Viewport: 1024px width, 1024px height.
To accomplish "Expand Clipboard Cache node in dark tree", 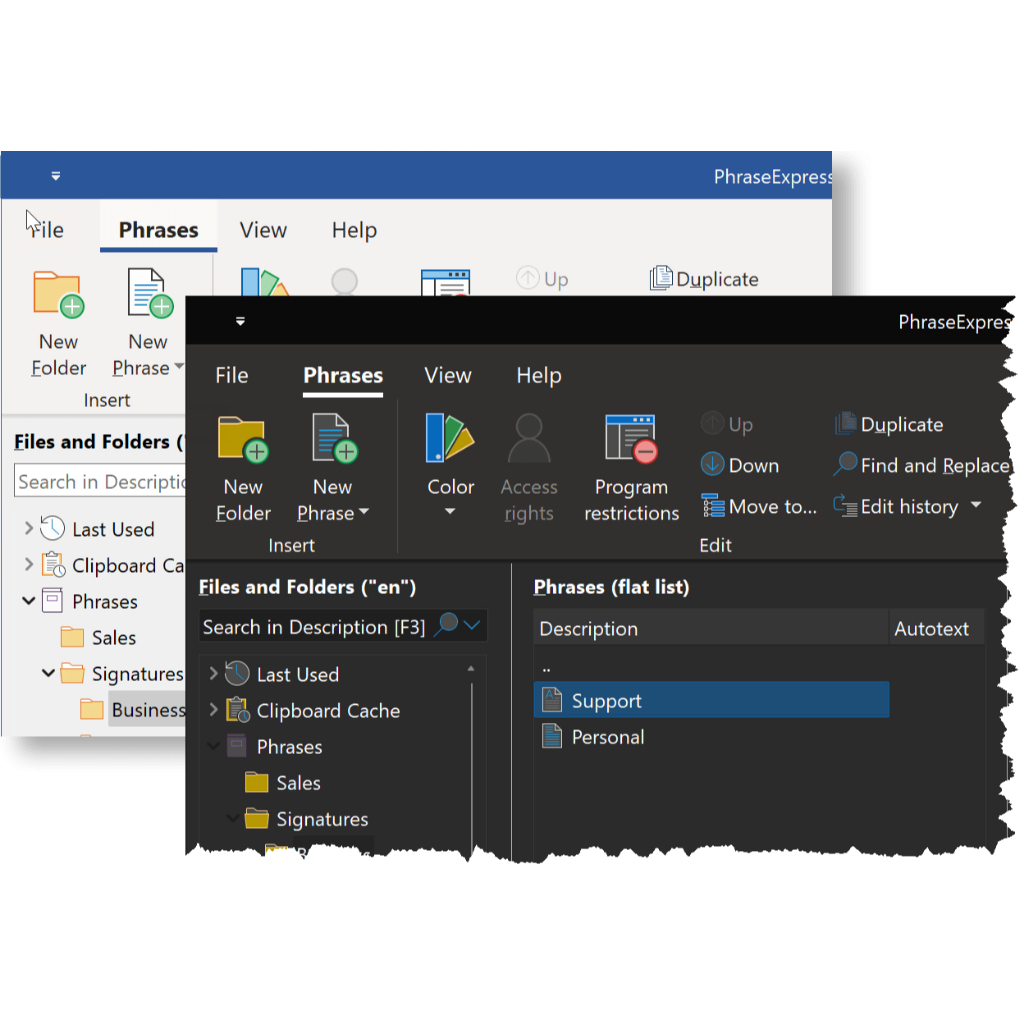I will 214,709.
